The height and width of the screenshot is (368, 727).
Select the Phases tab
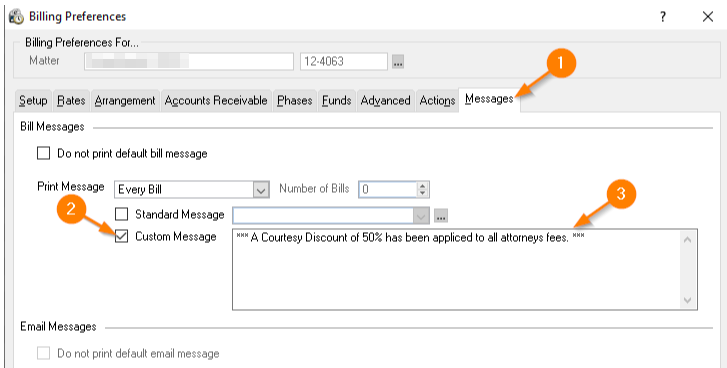pyautogui.click(x=295, y=101)
